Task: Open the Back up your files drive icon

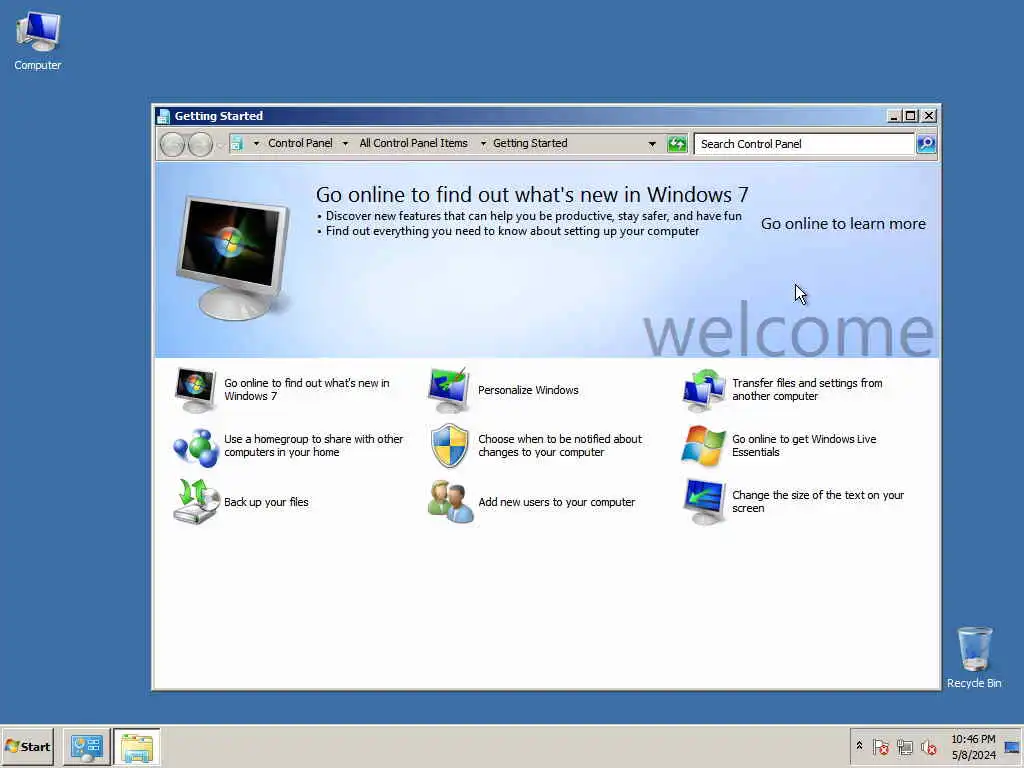Action: tap(196, 502)
